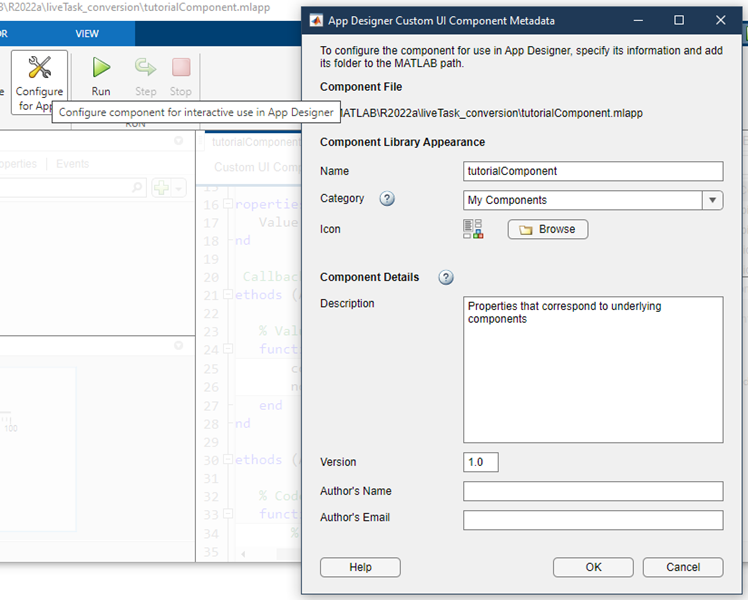
Task: Open the dropdown arrow beside the plus button
Action: pos(179,188)
